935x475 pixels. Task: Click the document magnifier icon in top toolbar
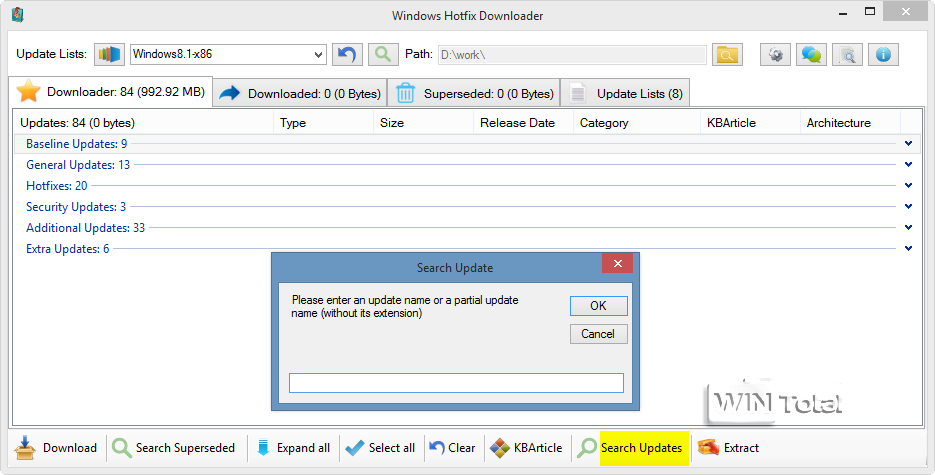tap(847, 55)
